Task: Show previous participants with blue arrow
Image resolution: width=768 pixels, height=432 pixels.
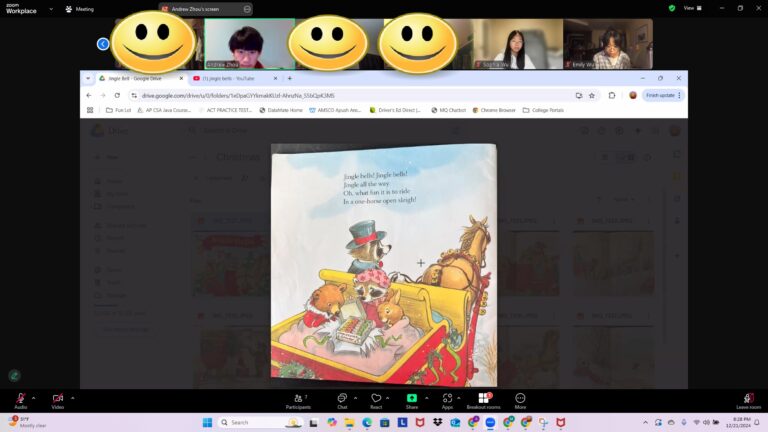Action: [x=103, y=44]
